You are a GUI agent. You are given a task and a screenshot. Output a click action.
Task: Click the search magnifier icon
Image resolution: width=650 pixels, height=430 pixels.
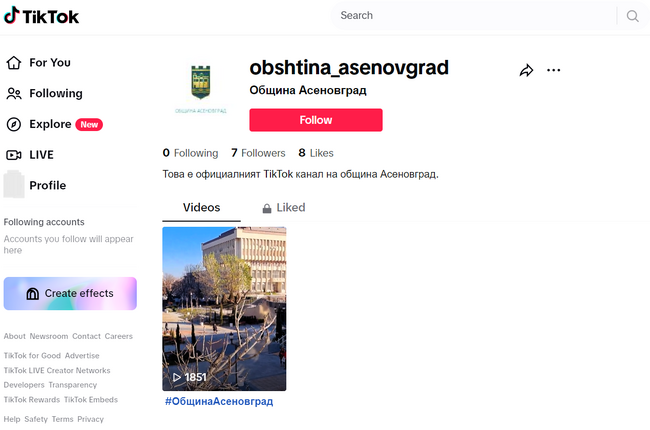coord(632,16)
